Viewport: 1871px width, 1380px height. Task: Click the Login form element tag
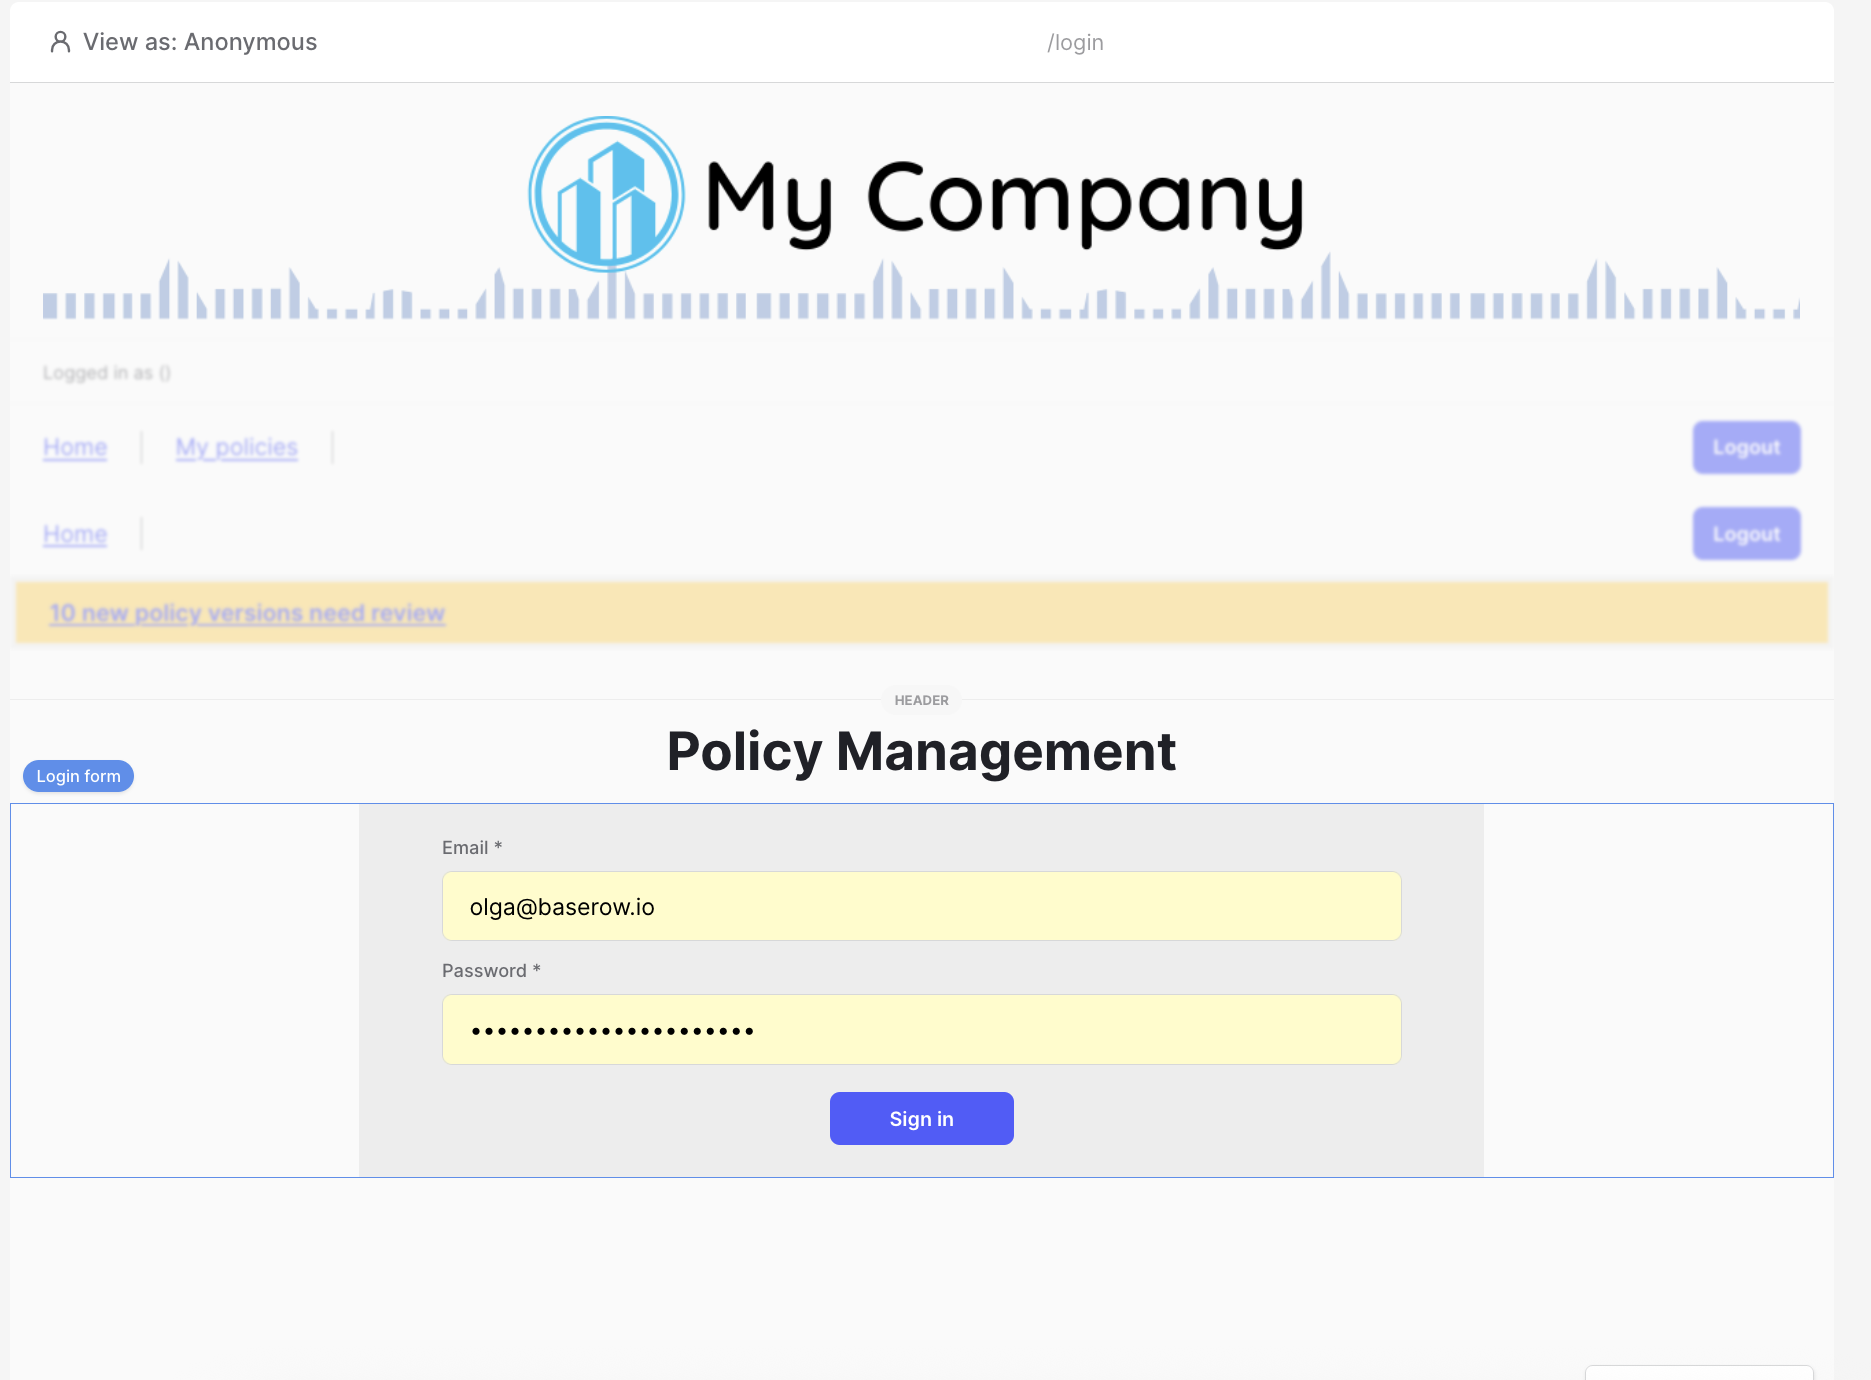pyautogui.click(x=78, y=776)
